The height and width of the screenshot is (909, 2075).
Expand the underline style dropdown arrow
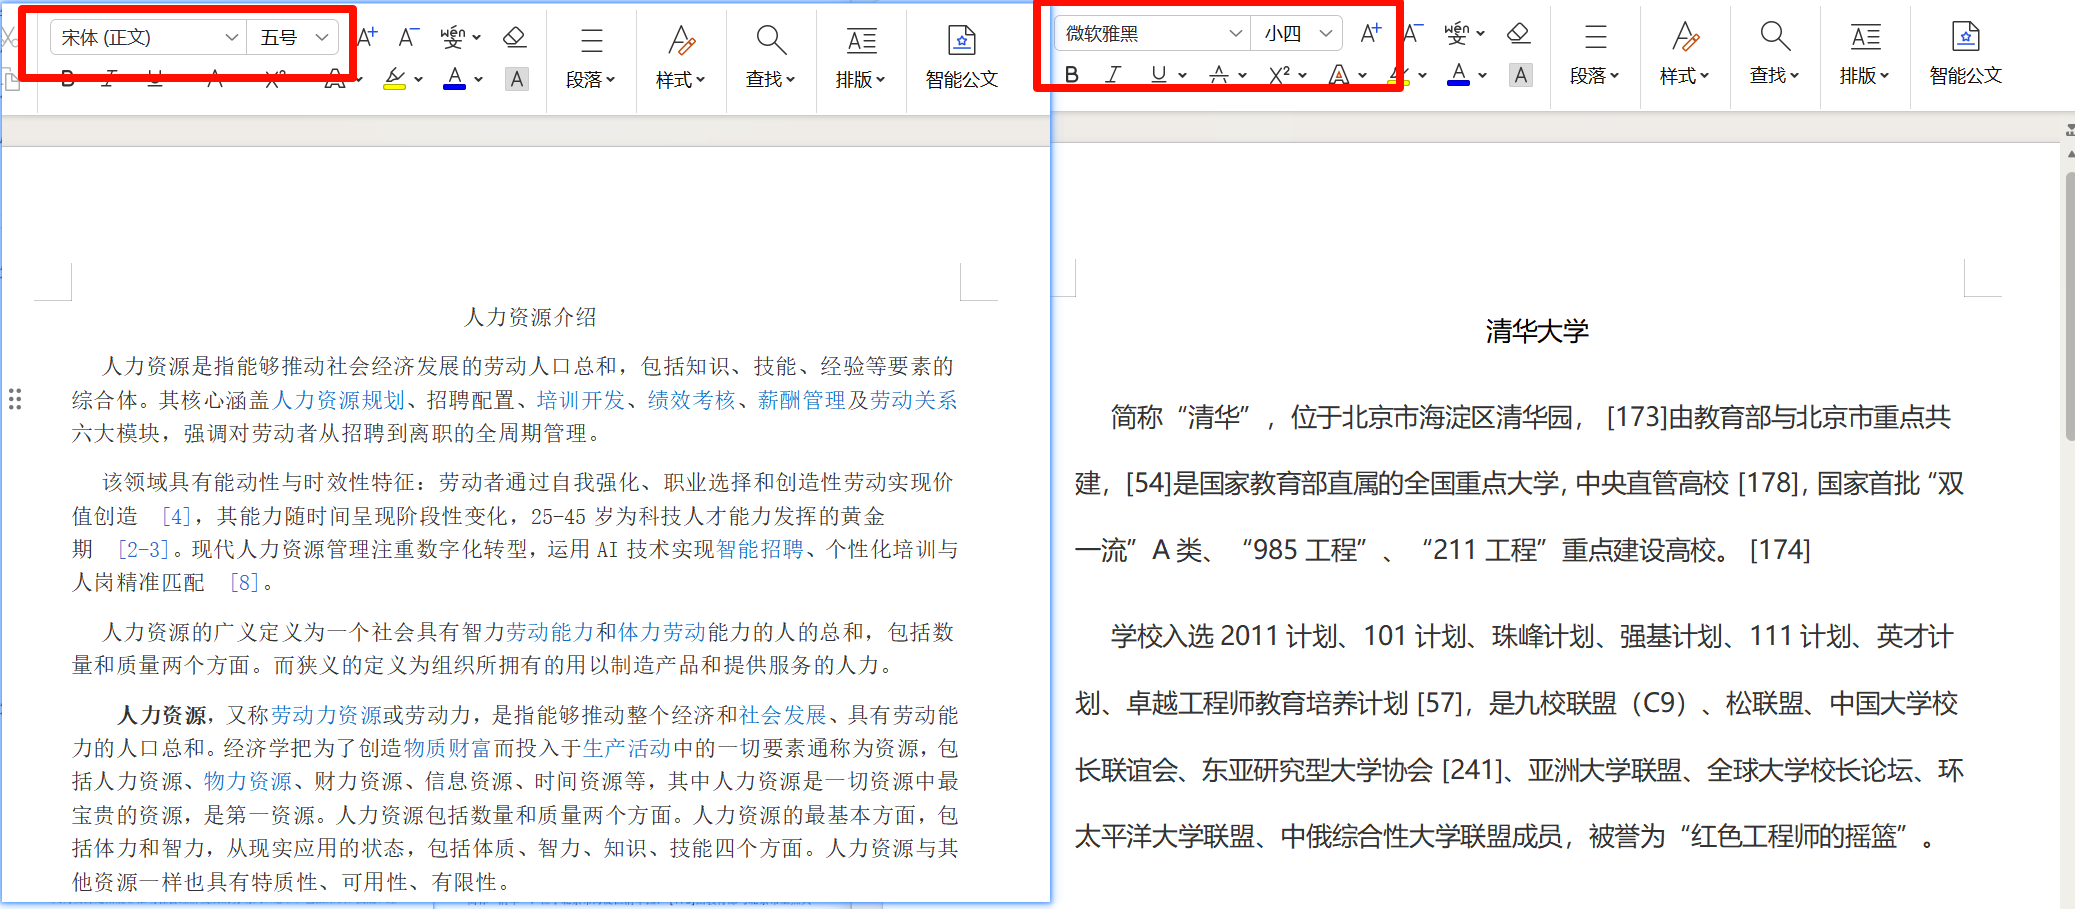click(x=1182, y=75)
